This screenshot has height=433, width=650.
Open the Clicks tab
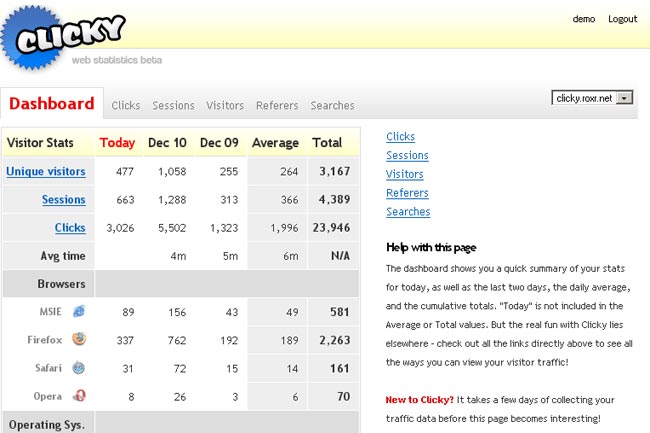126,106
